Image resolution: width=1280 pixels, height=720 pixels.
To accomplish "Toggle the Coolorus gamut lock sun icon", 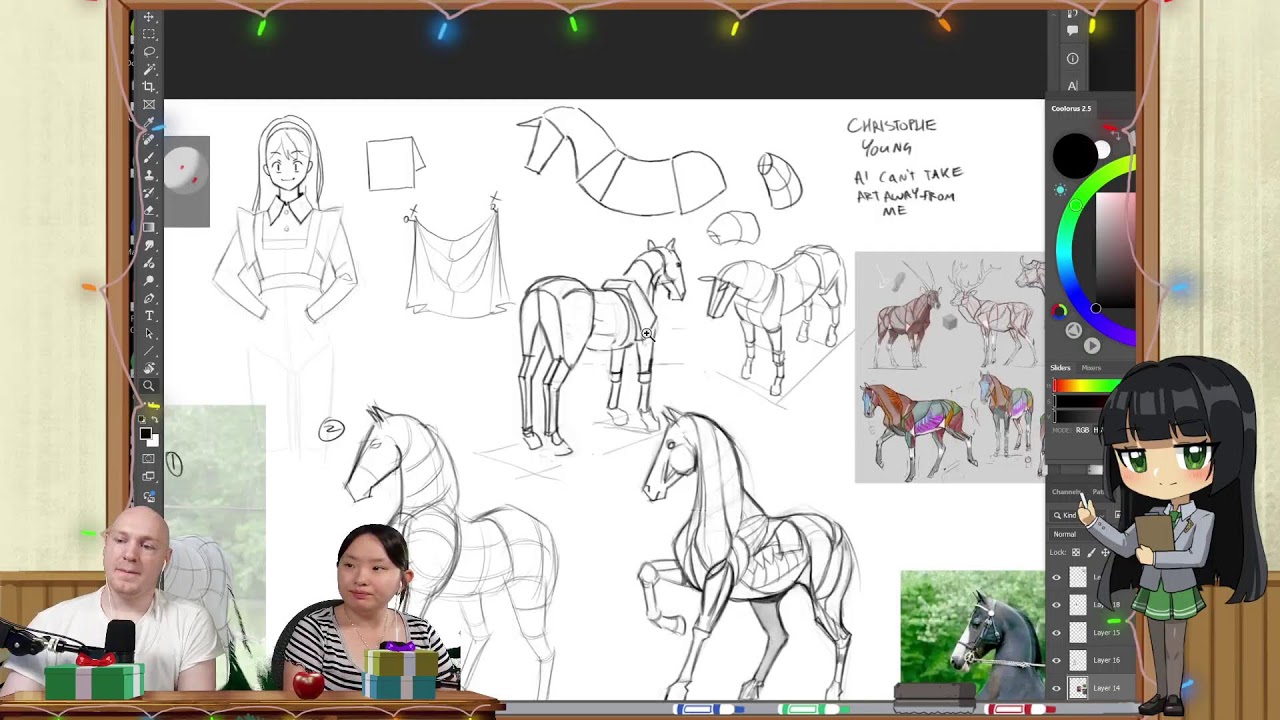I will point(1059,190).
